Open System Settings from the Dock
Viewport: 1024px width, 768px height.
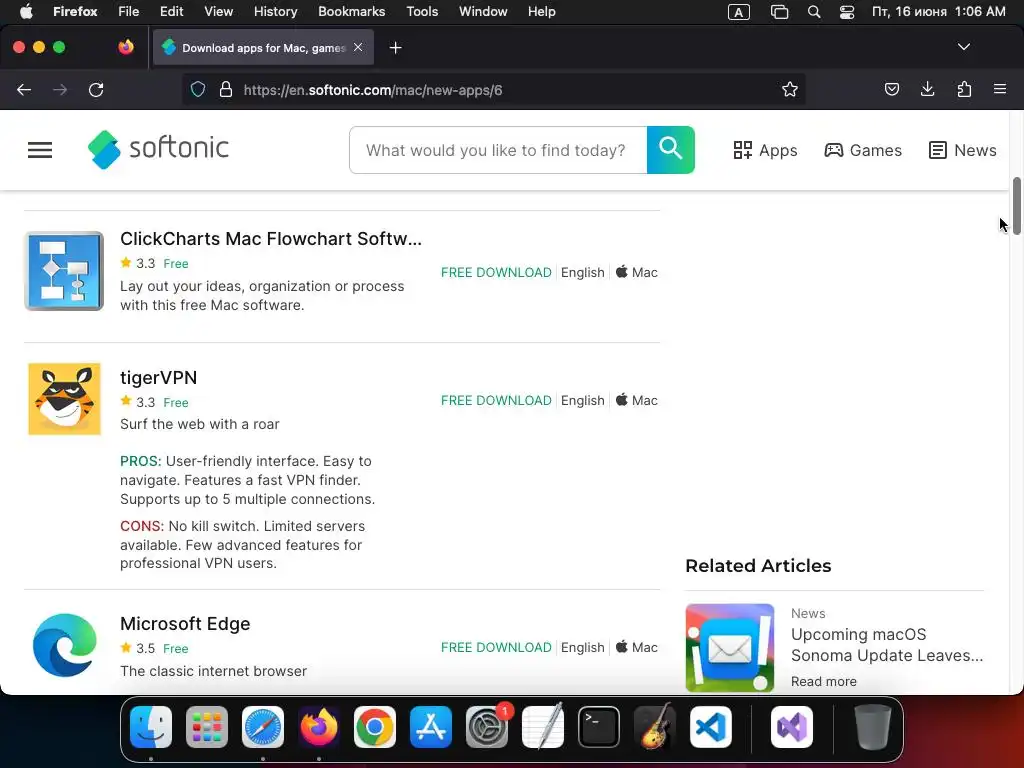click(x=487, y=727)
